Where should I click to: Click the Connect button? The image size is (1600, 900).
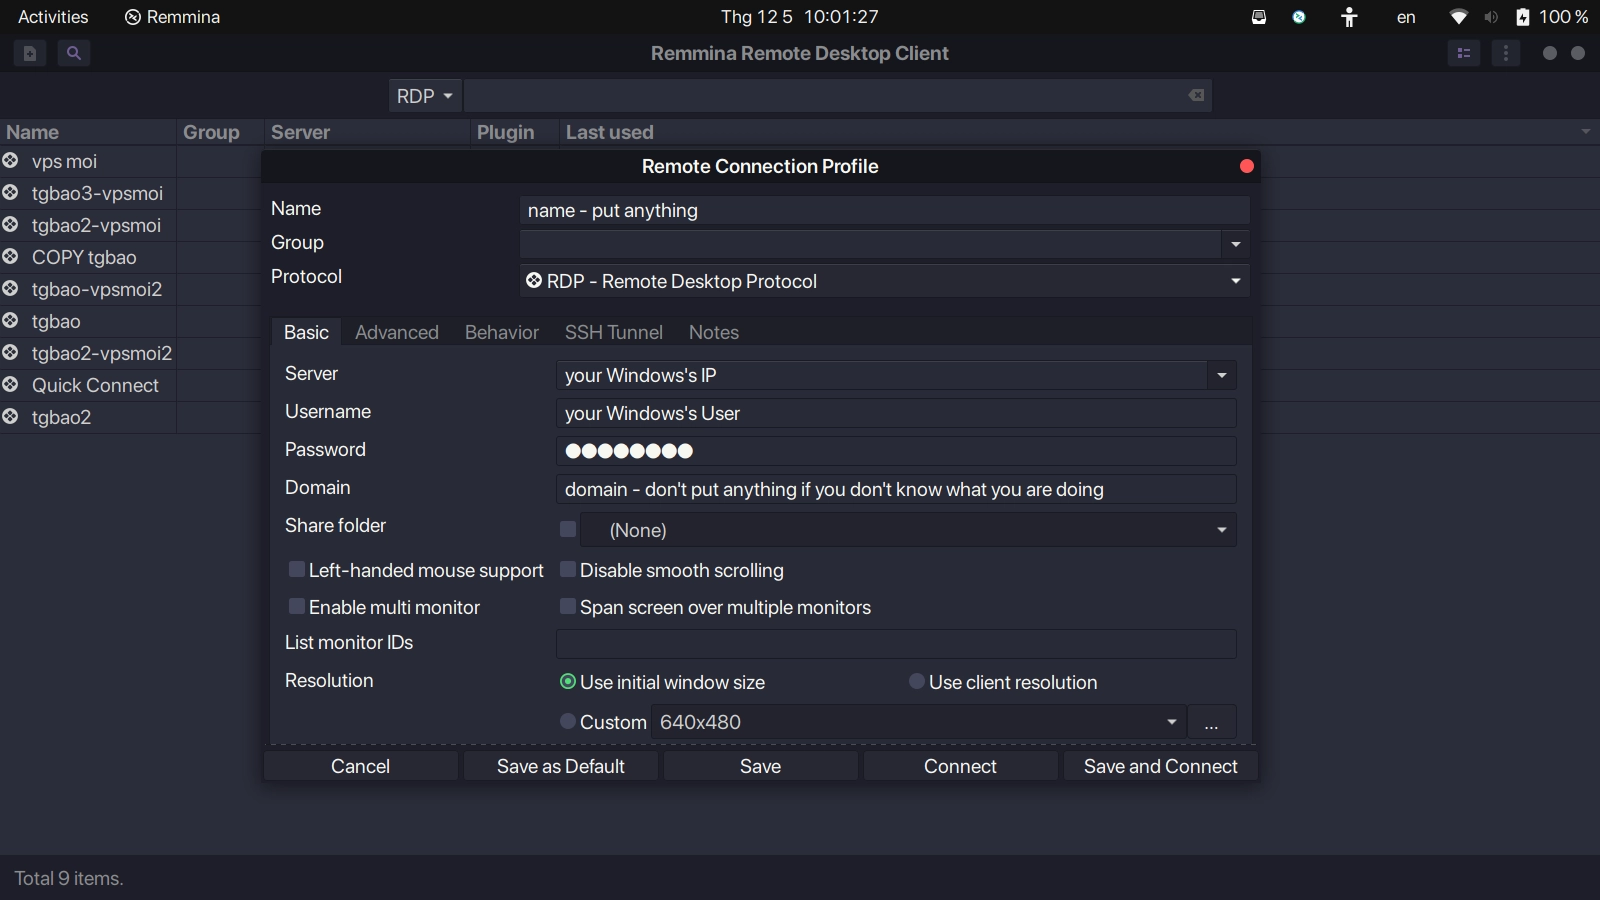coord(961,766)
